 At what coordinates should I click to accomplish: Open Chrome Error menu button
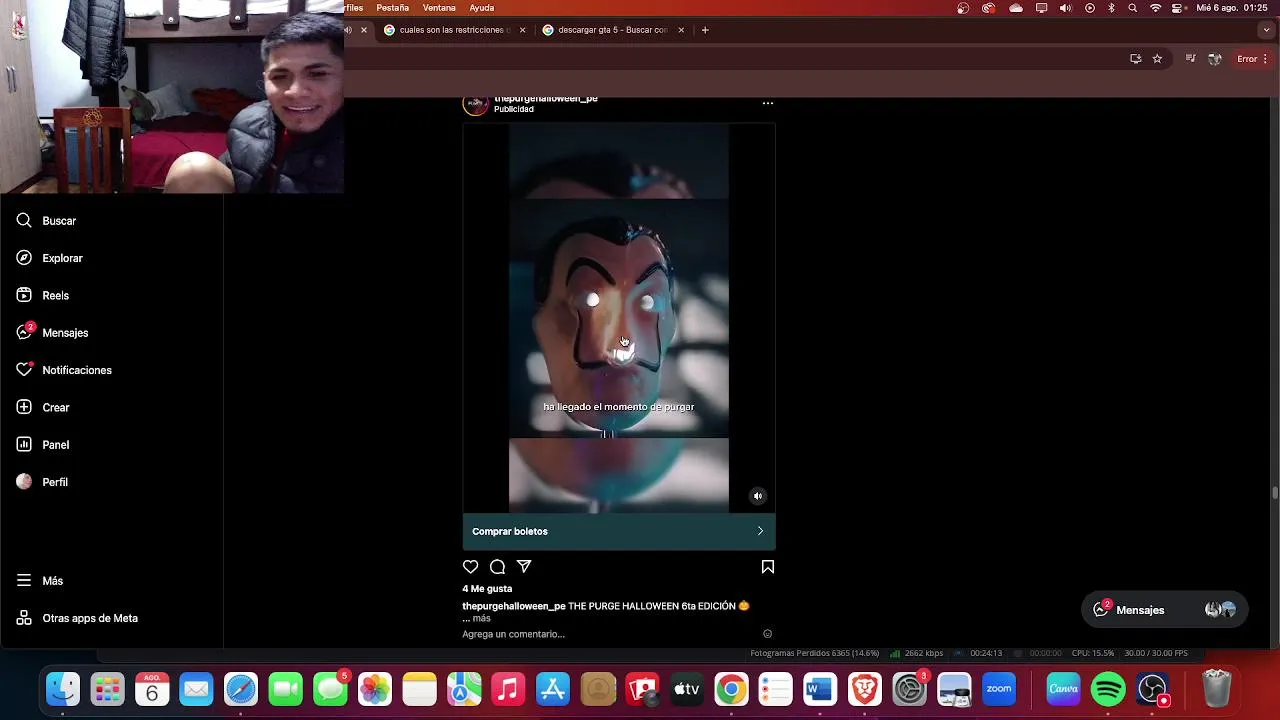pos(1252,59)
